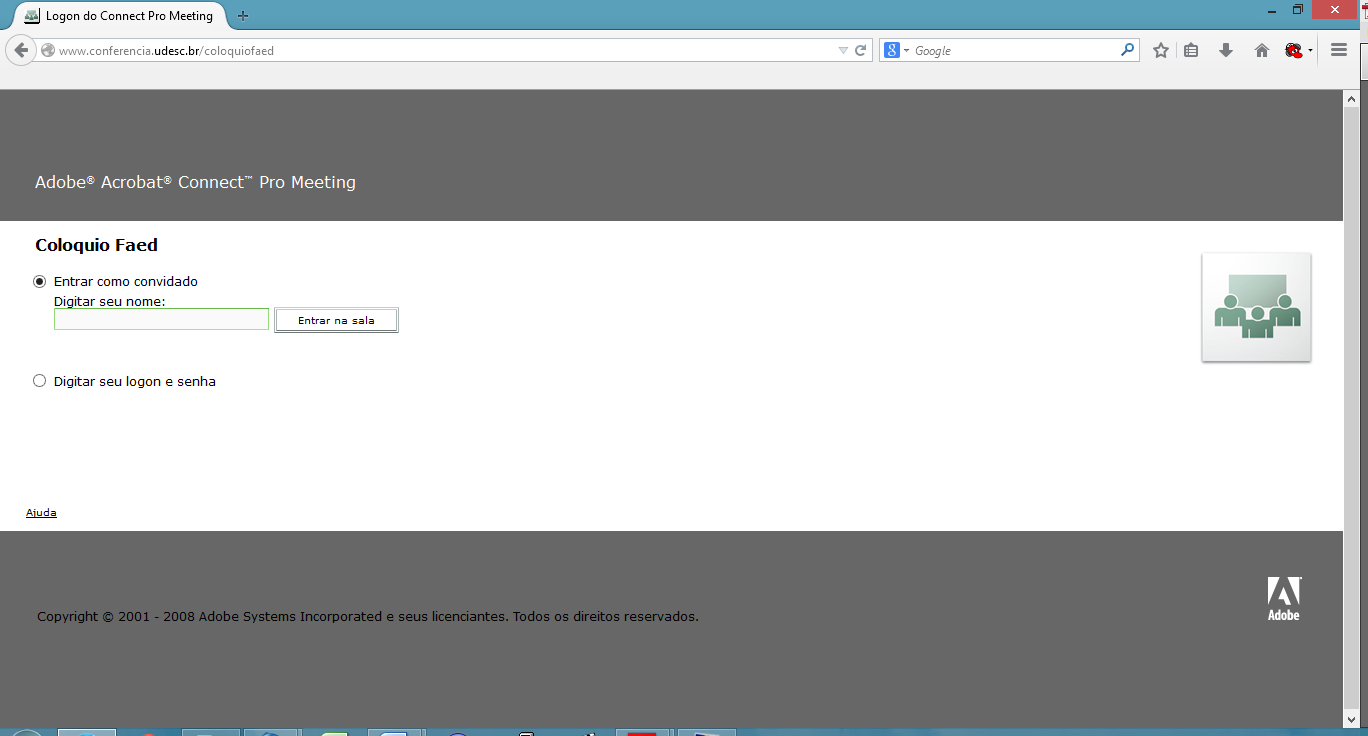The width and height of the screenshot is (1368, 736).
Task: Click 'Adobe Acrobat Connect Pro Meeting' header text
Action: 195,182
